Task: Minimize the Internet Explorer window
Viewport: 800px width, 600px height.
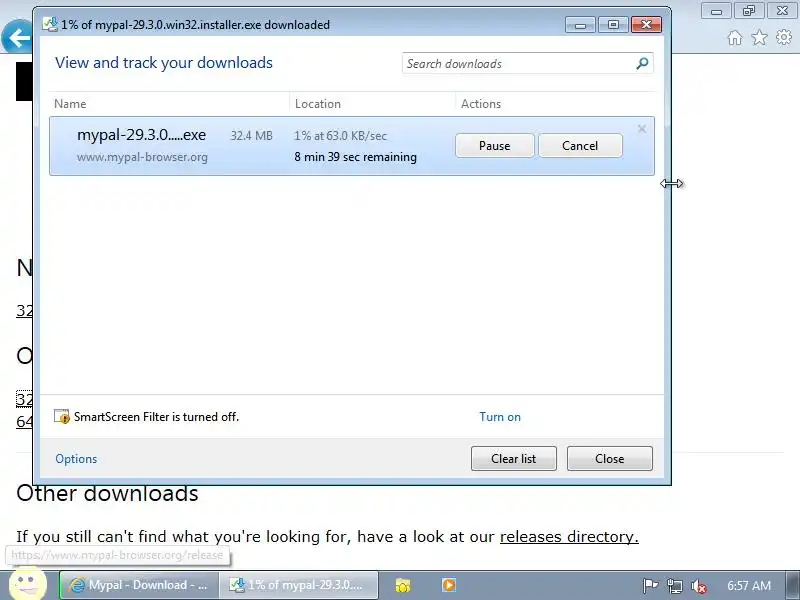Action: 716,11
